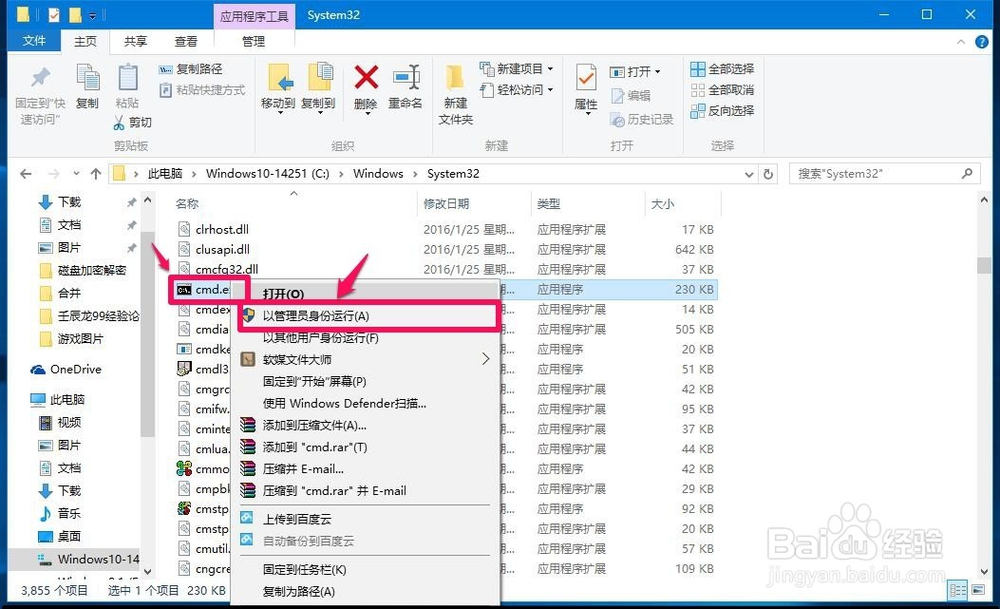
Task: Open the recent locations dropdown arrow
Action: pos(76,173)
